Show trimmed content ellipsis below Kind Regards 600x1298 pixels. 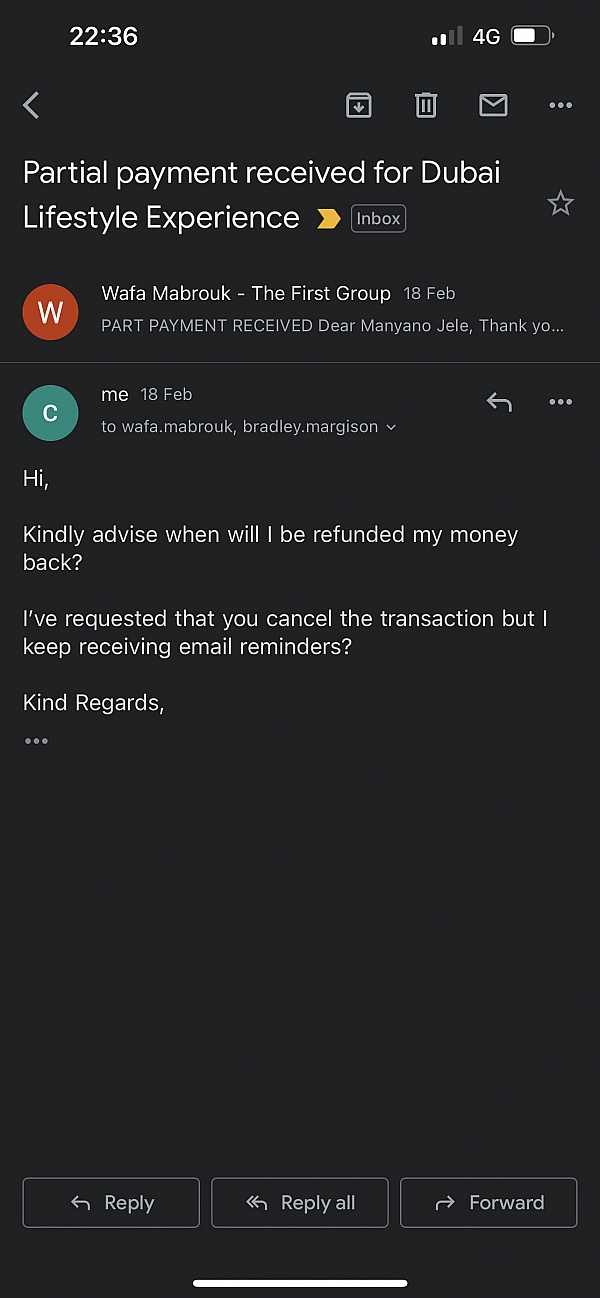click(x=37, y=741)
